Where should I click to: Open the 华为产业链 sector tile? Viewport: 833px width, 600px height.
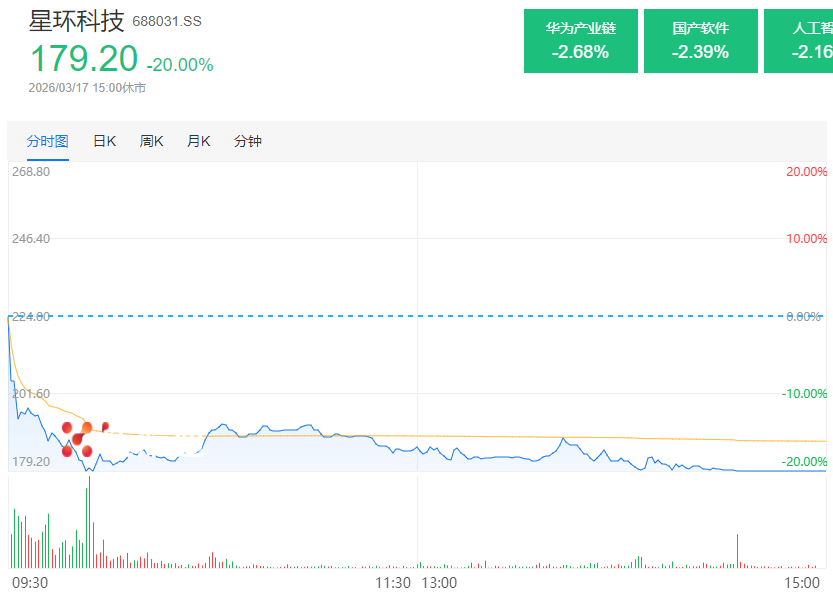(580, 41)
